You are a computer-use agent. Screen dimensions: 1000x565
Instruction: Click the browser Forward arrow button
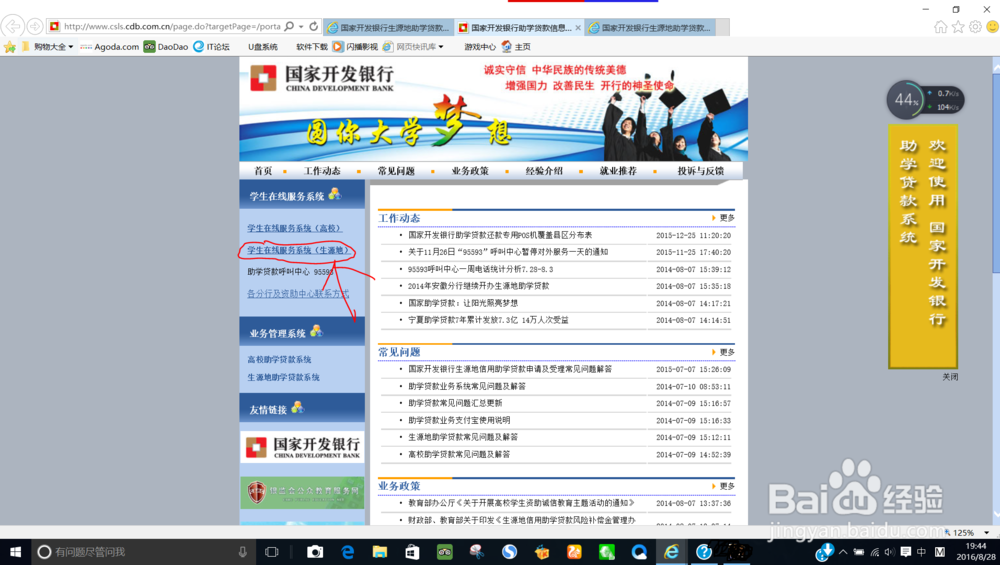coord(34,27)
